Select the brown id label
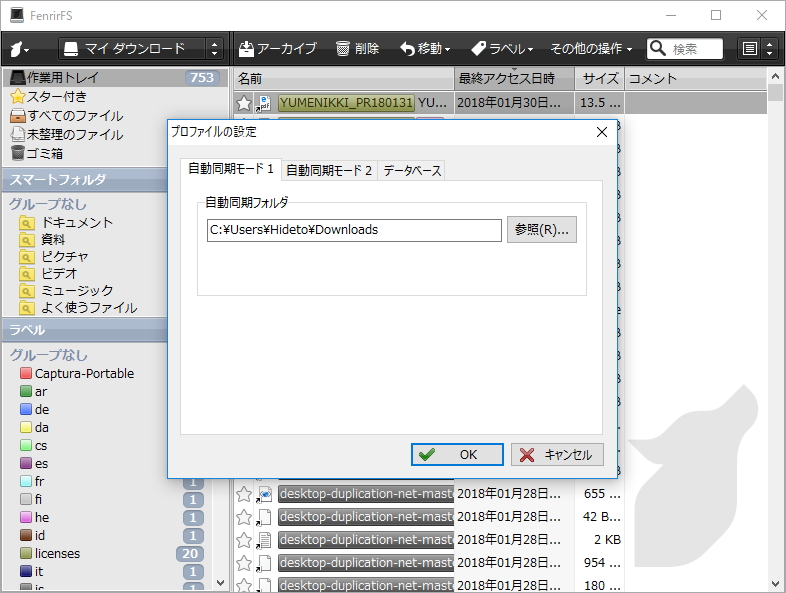The height and width of the screenshot is (593, 786). coord(33,535)
